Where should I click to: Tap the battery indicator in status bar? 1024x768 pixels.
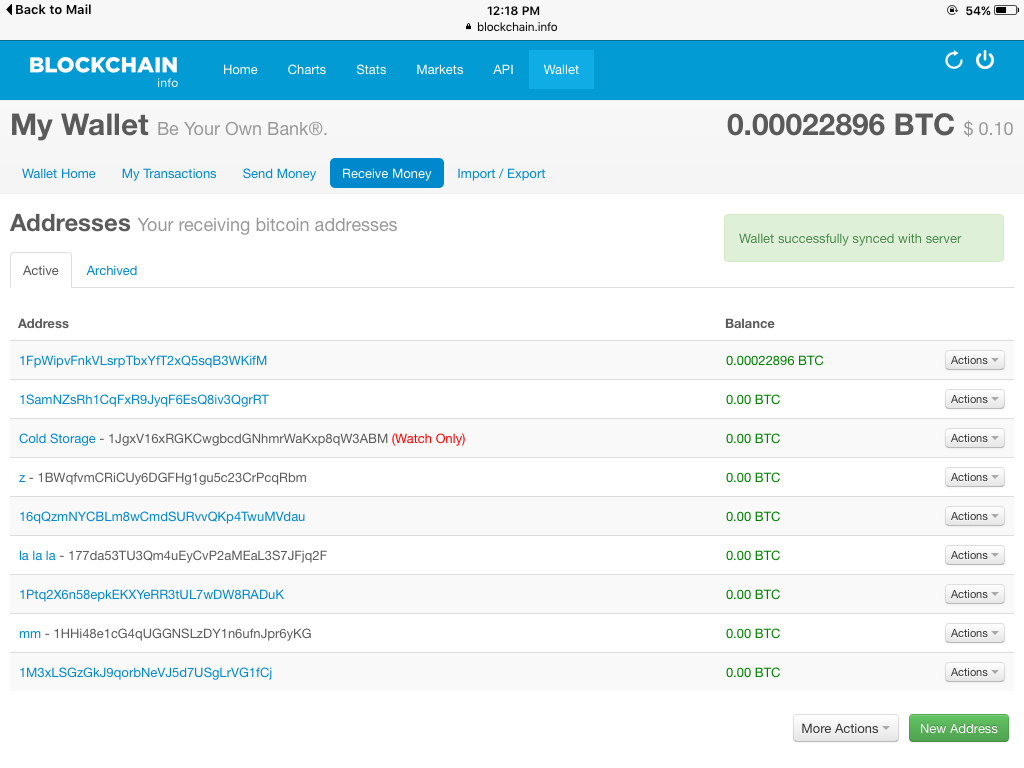(1006, 10)
